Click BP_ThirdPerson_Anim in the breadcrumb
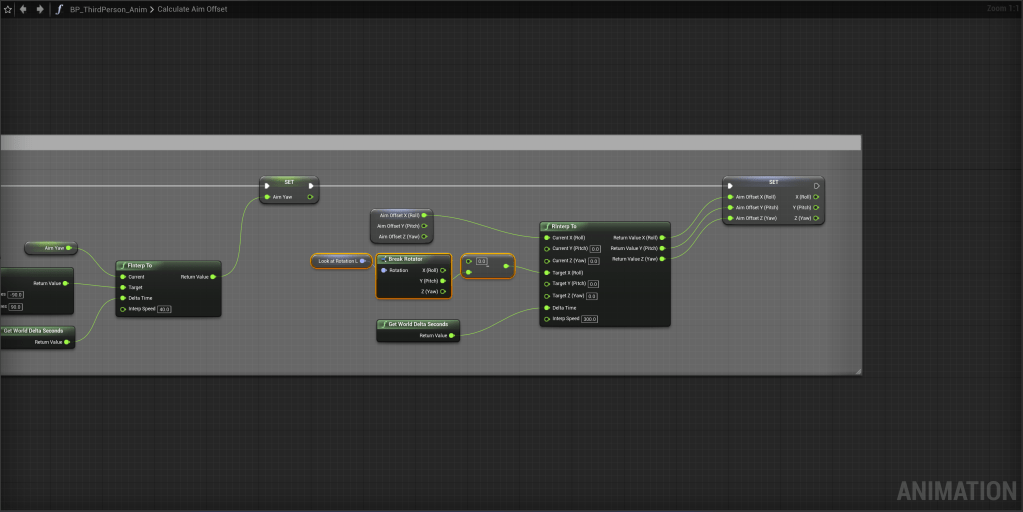Viewport: 1023px width, 512px height. point(108,9)
